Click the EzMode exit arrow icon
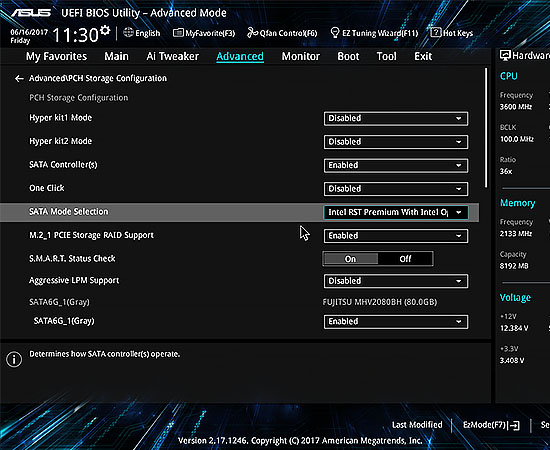Screen dimensions: 550x450 (x=515, y=425)
